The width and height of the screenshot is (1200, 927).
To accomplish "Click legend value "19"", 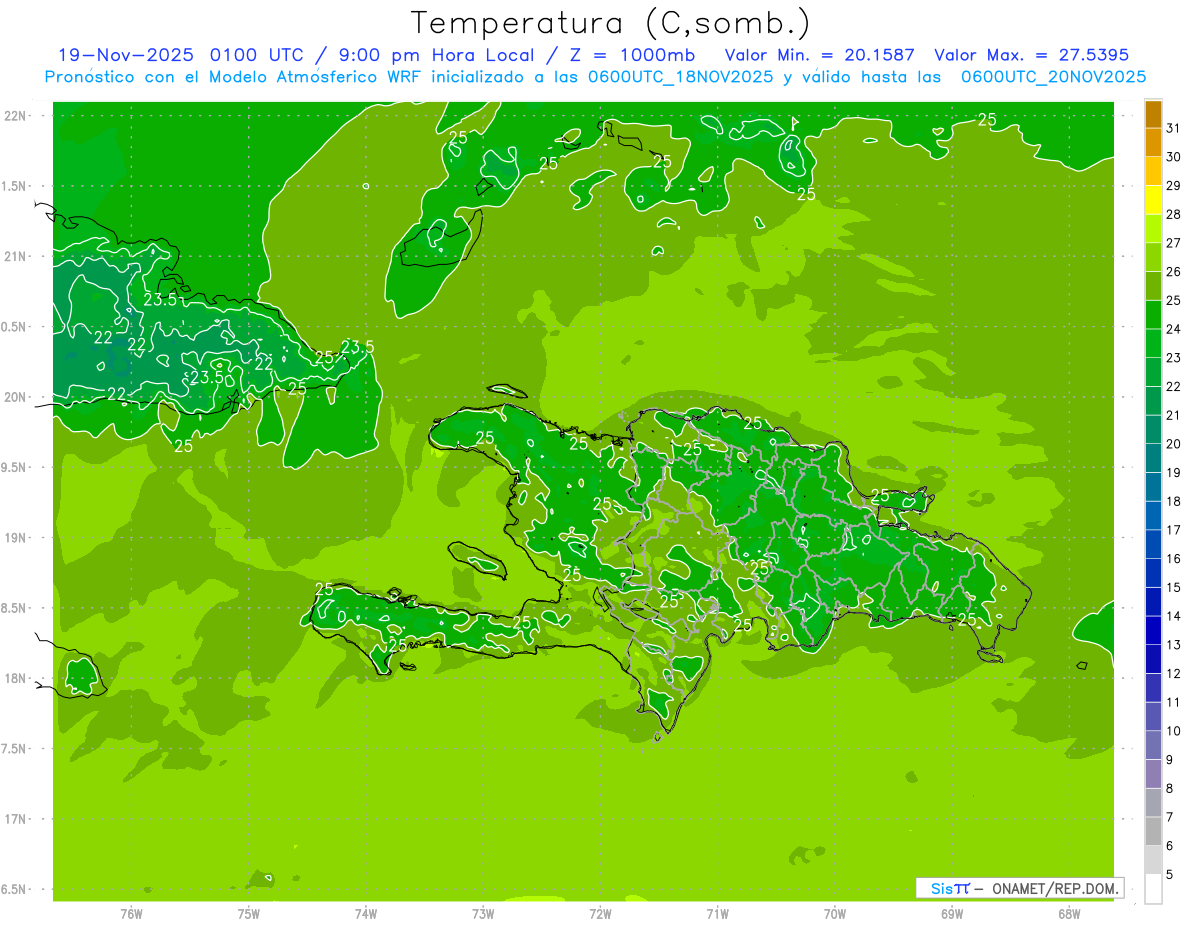I will pos(1173,473).
